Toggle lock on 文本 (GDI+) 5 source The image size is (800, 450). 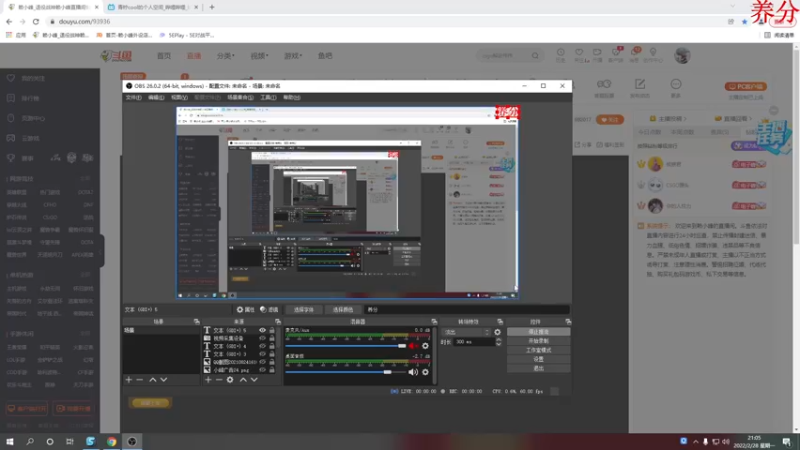[272, 331]
